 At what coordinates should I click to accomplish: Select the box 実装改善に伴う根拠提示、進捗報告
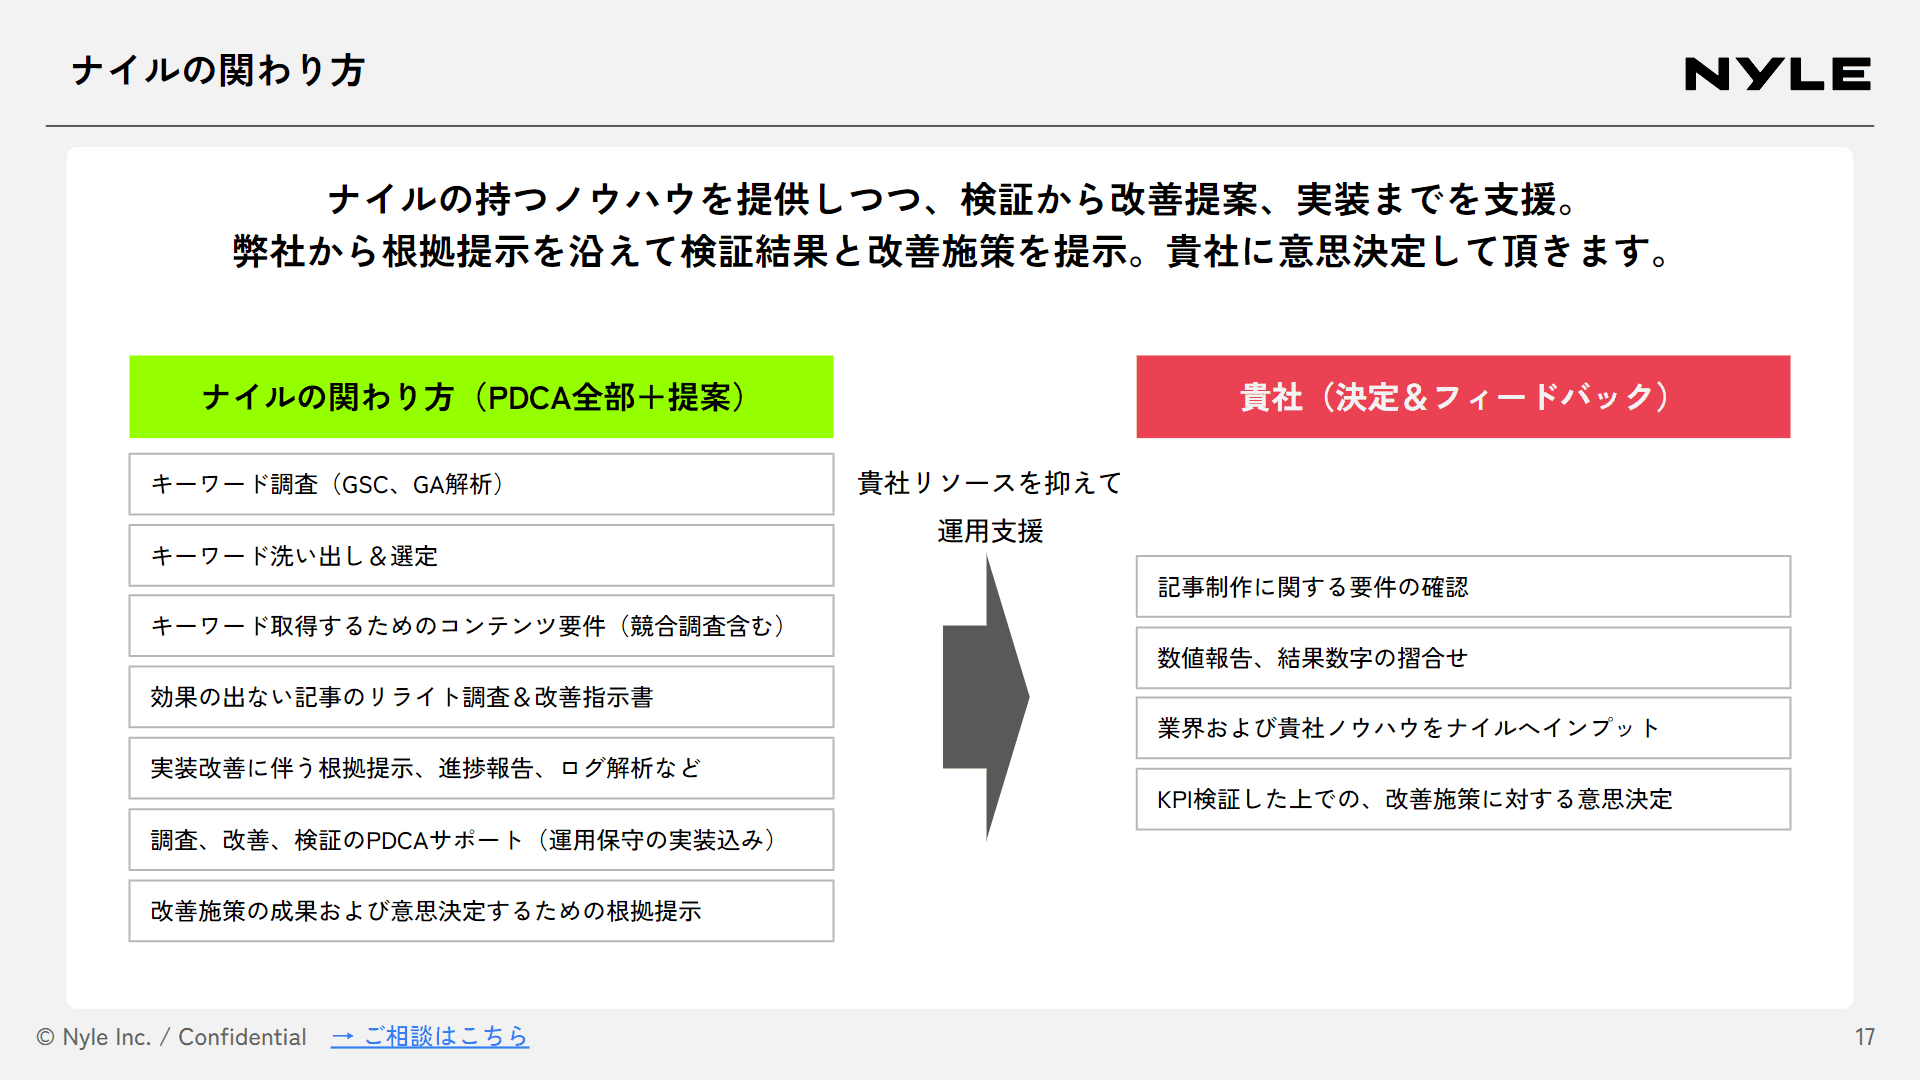coord(481,768)
